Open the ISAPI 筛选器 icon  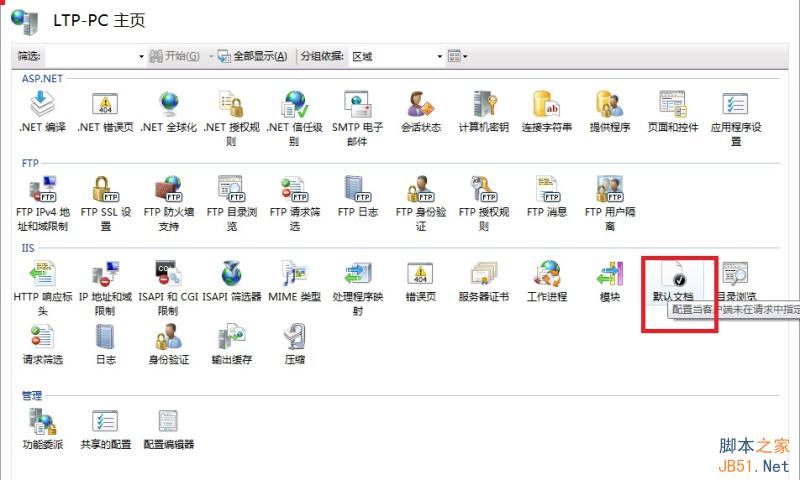[x=231, y=274]
